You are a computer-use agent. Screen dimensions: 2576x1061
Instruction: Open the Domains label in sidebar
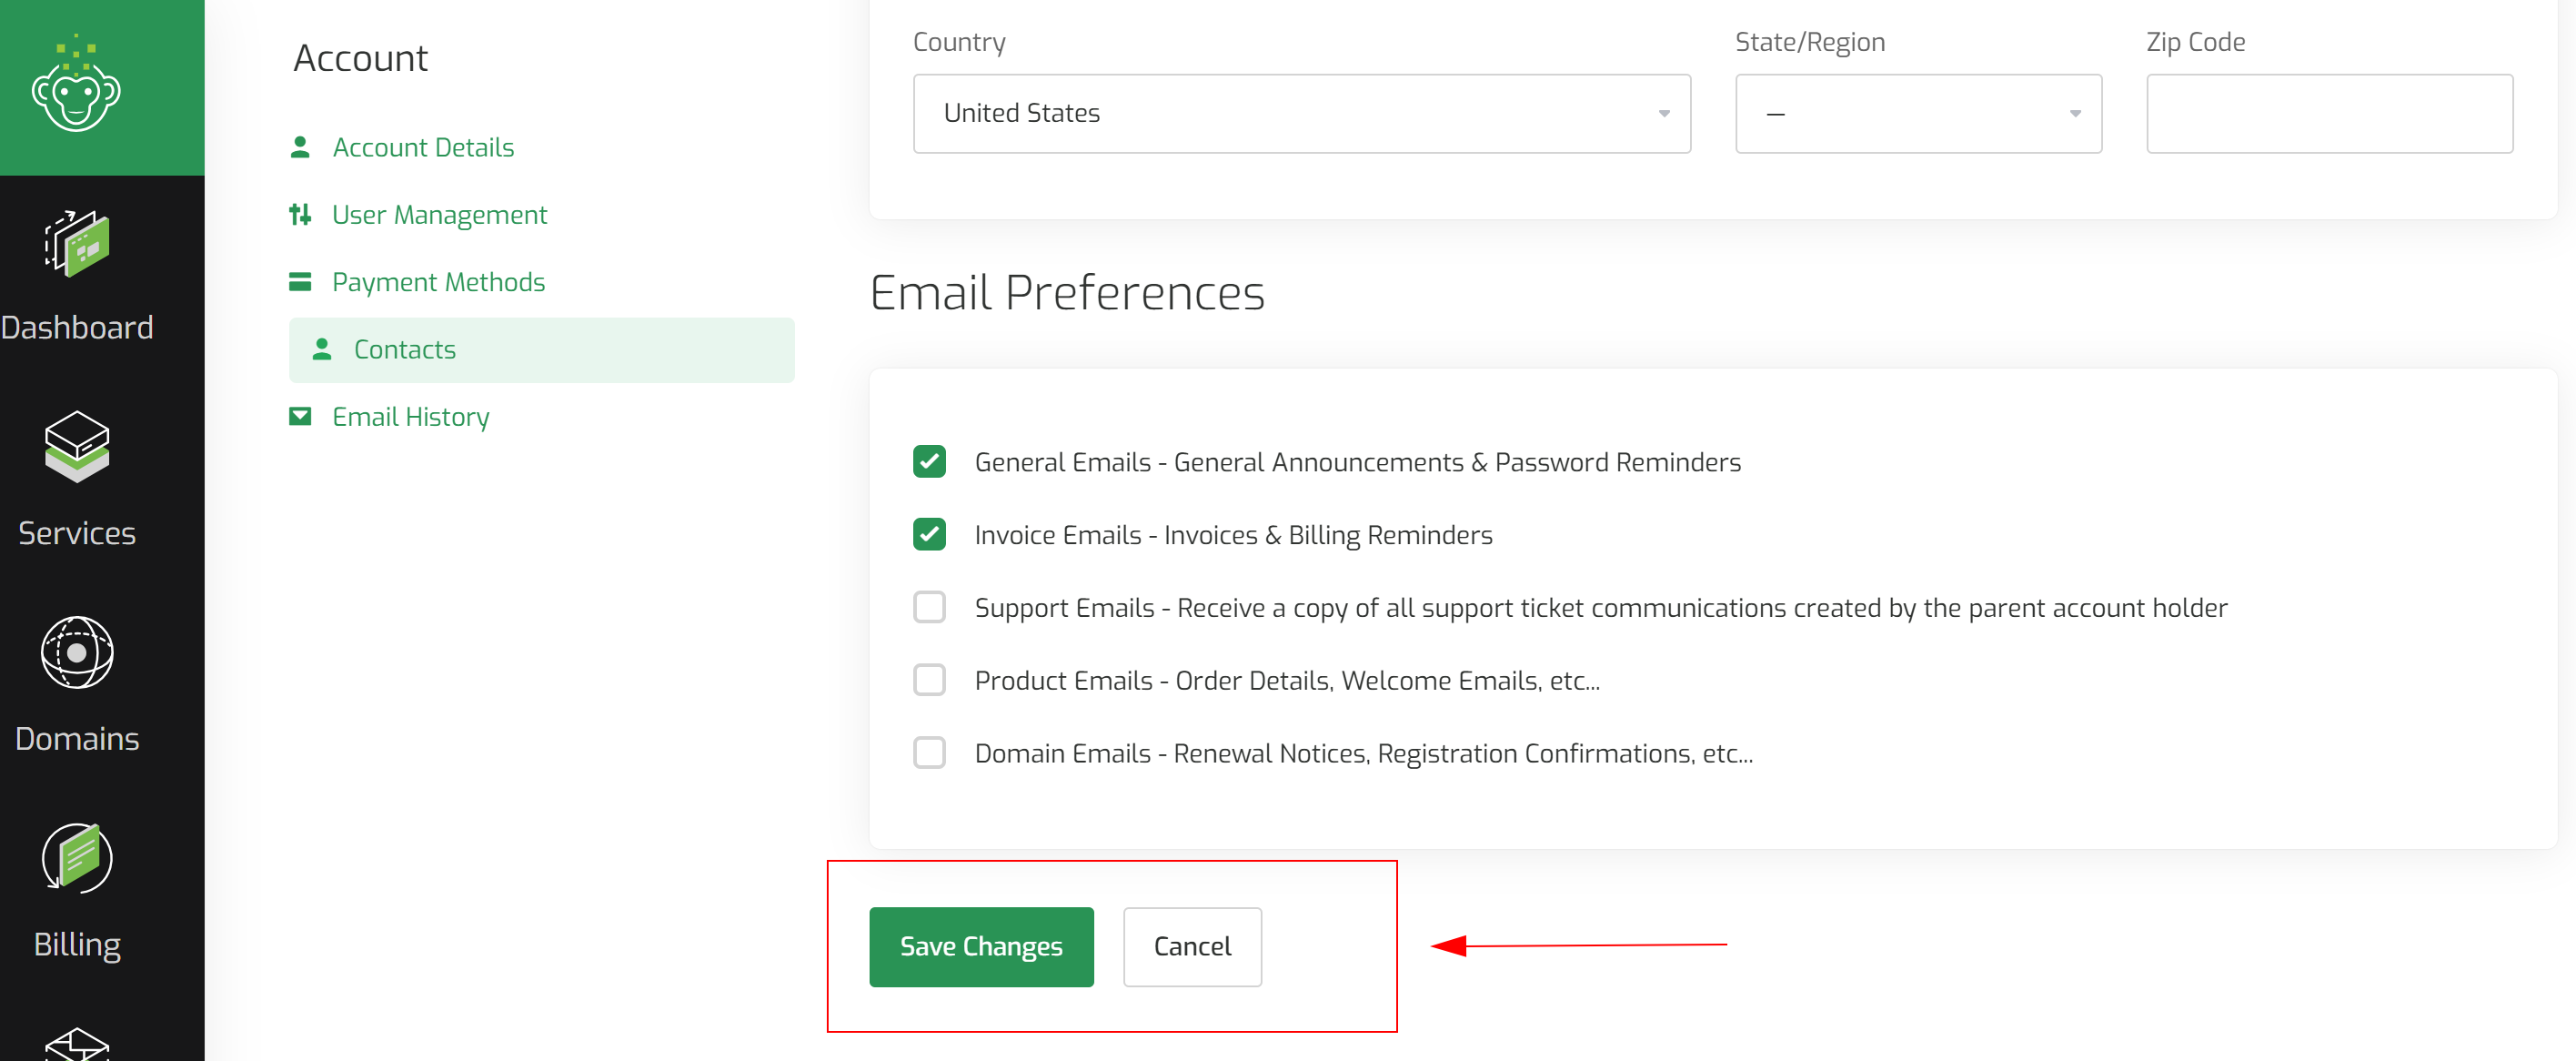point(77,738)
